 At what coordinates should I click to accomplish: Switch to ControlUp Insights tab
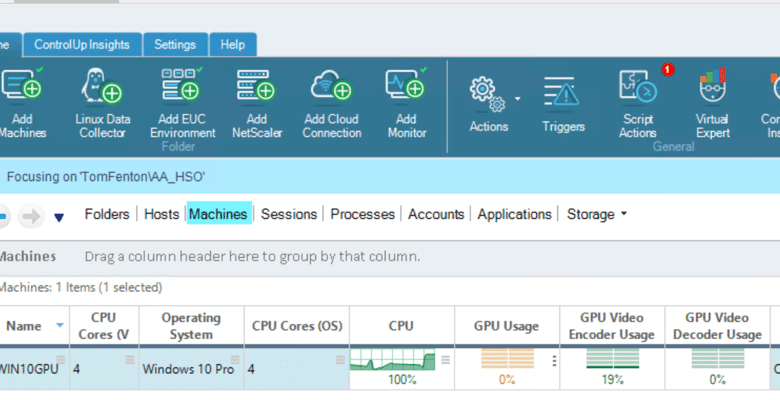82,45
